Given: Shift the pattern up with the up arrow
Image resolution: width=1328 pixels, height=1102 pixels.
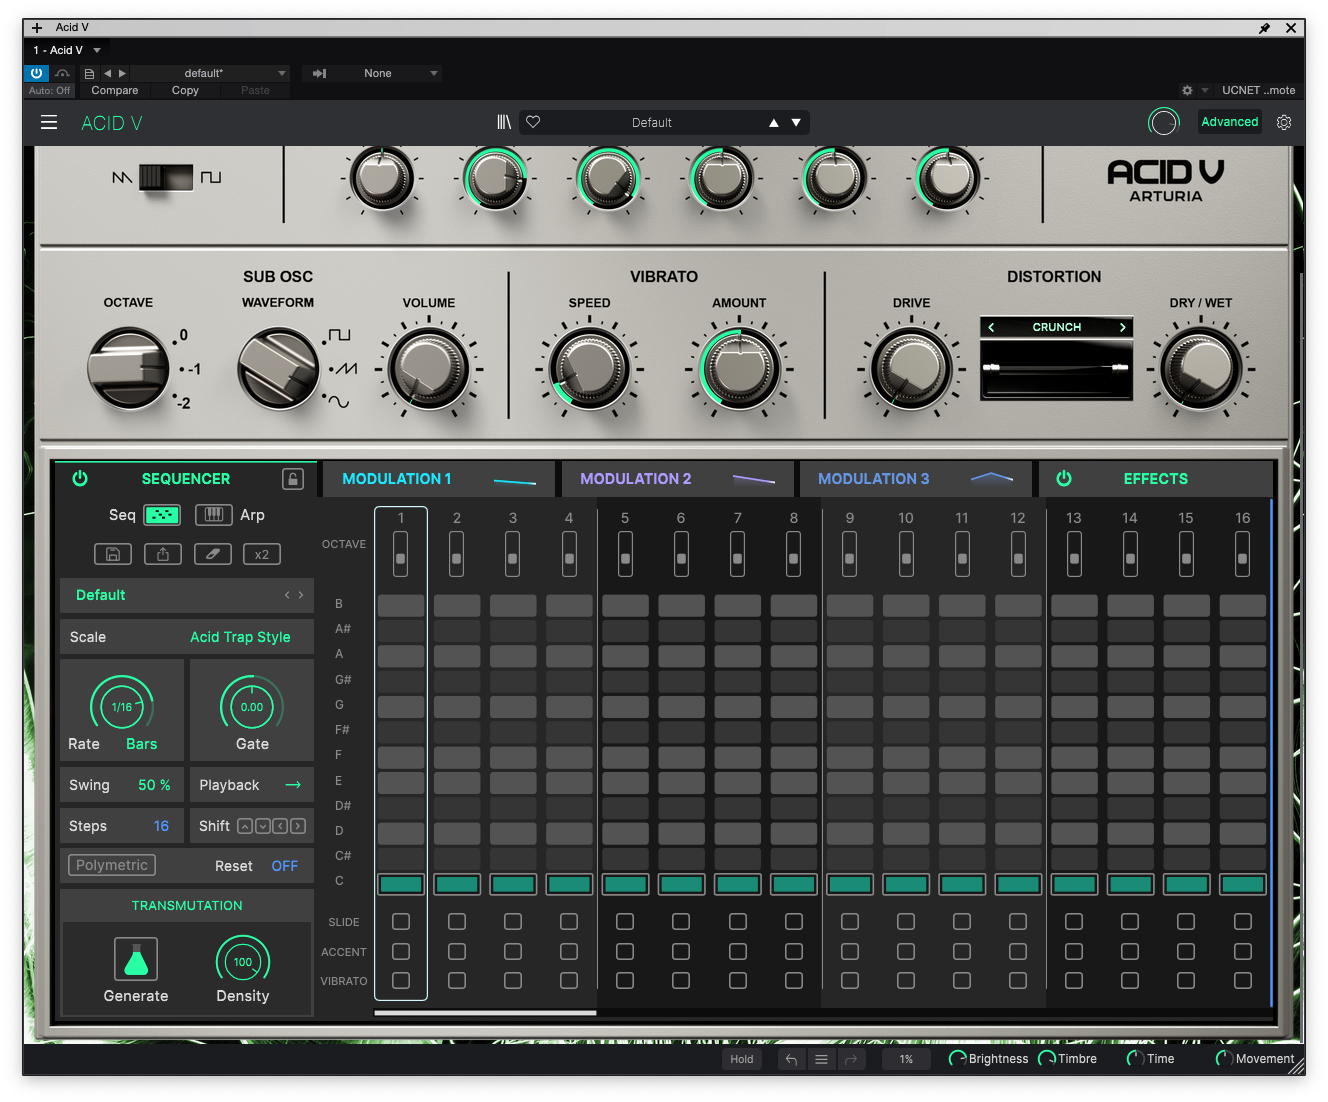Looking at the screenshot, I should pyautogui.click(x=245, y=826).
